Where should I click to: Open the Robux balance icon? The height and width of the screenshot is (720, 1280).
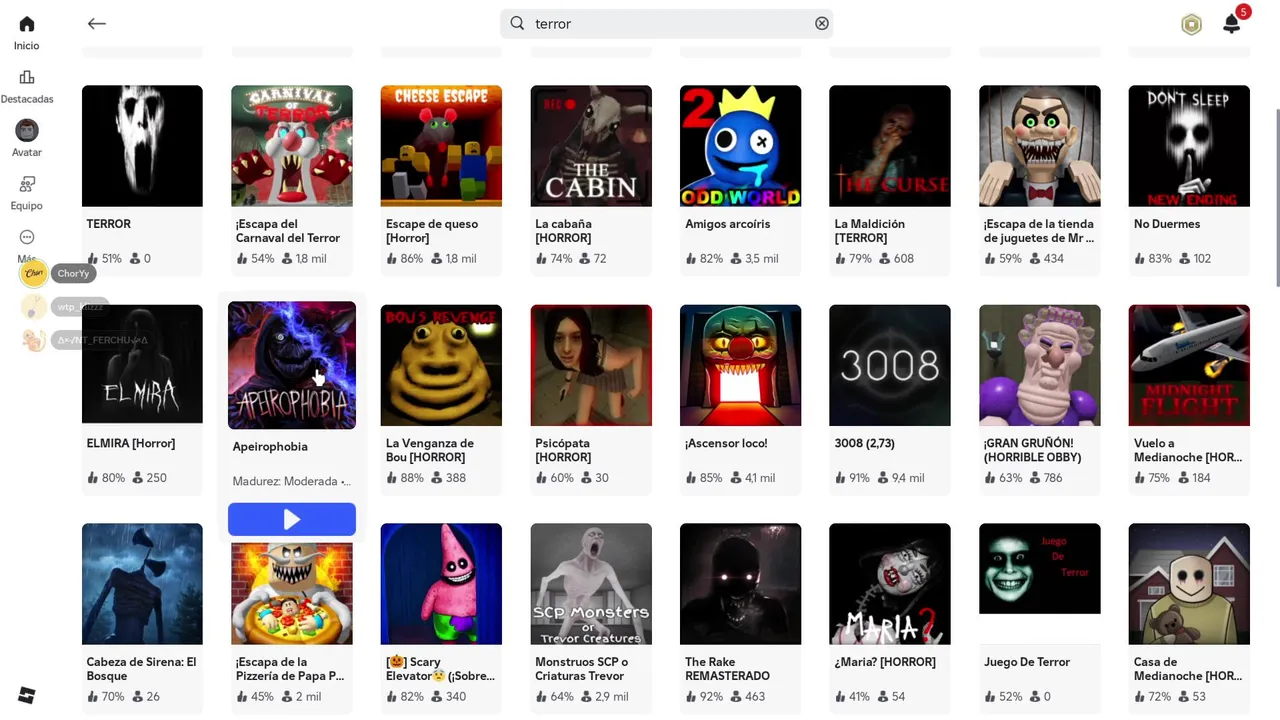[1191, 25]
